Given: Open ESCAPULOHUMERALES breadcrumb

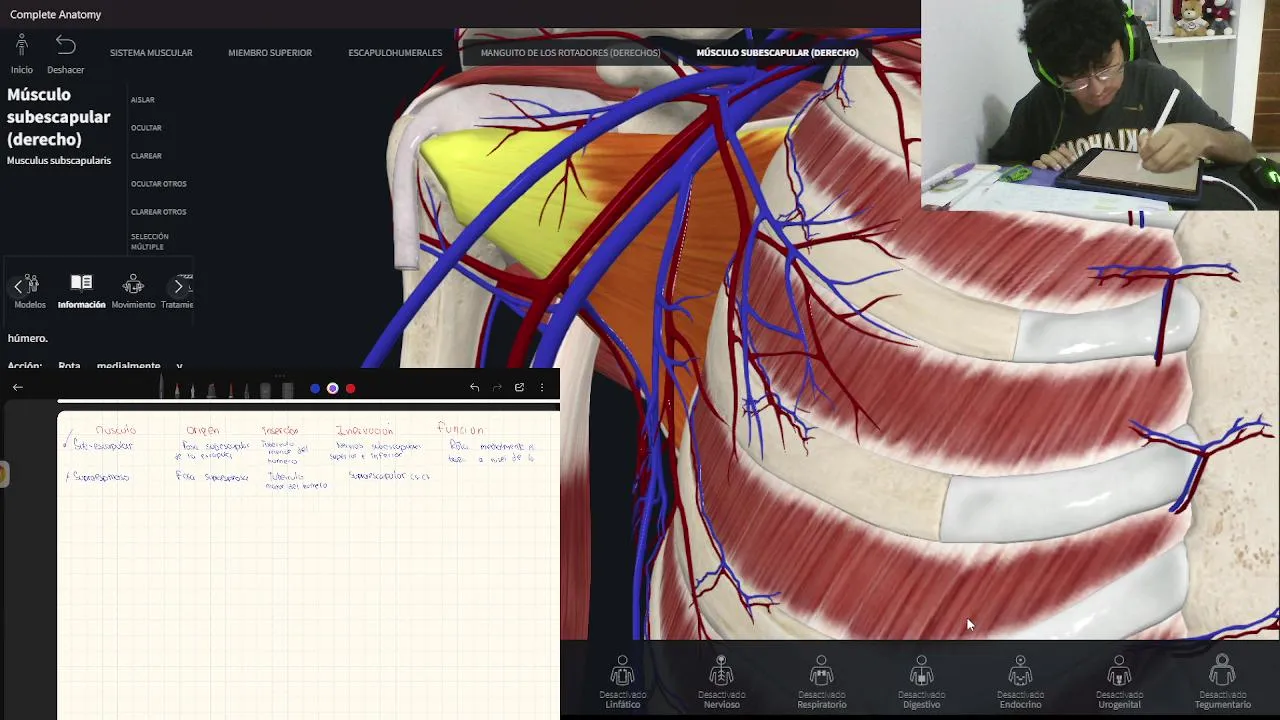Looking at the screenshot, I should coord(395,53).
